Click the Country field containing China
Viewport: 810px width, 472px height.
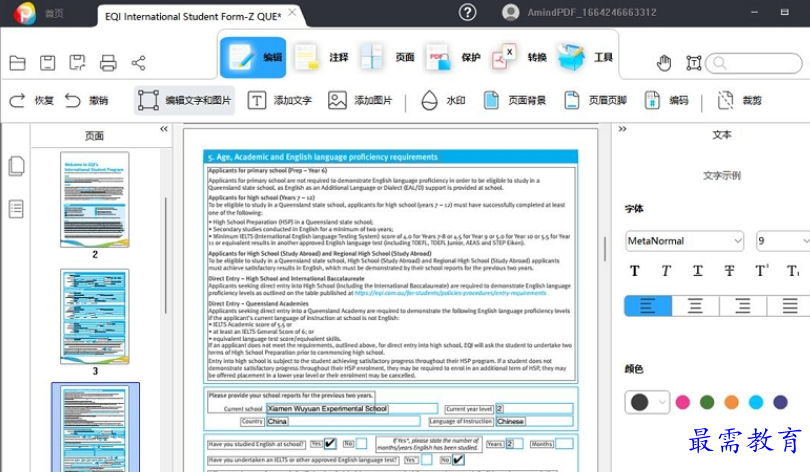(x=343, y=421)
